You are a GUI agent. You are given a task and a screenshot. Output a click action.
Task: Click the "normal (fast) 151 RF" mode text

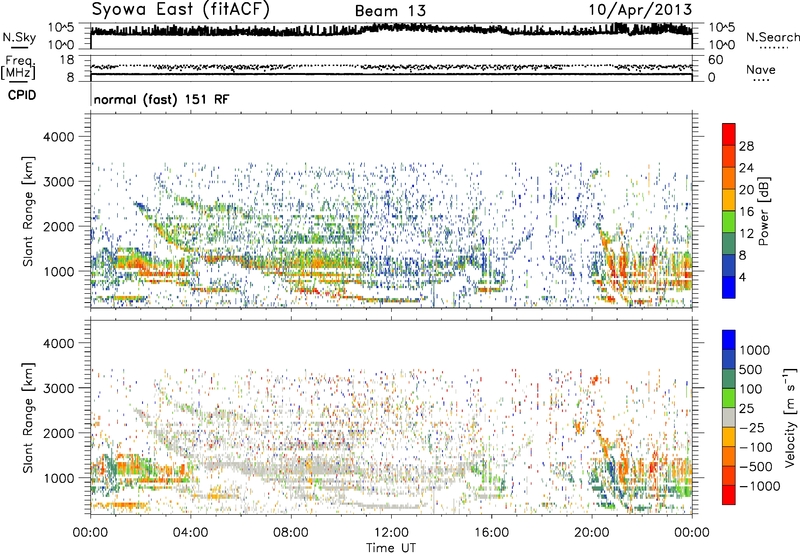[x=161, y=99]
